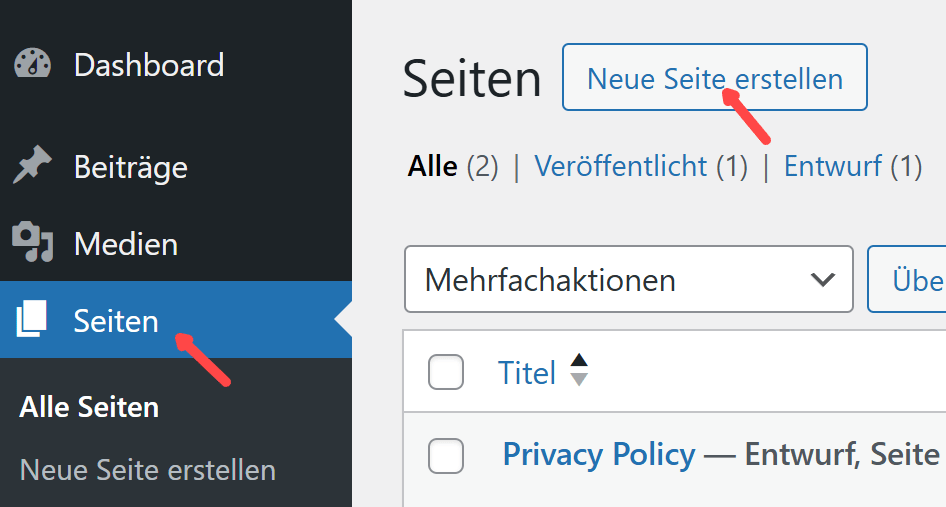Go to the Beiträge menu text label
This screenshot has height=507, width=946.
(x=131, y=167)
